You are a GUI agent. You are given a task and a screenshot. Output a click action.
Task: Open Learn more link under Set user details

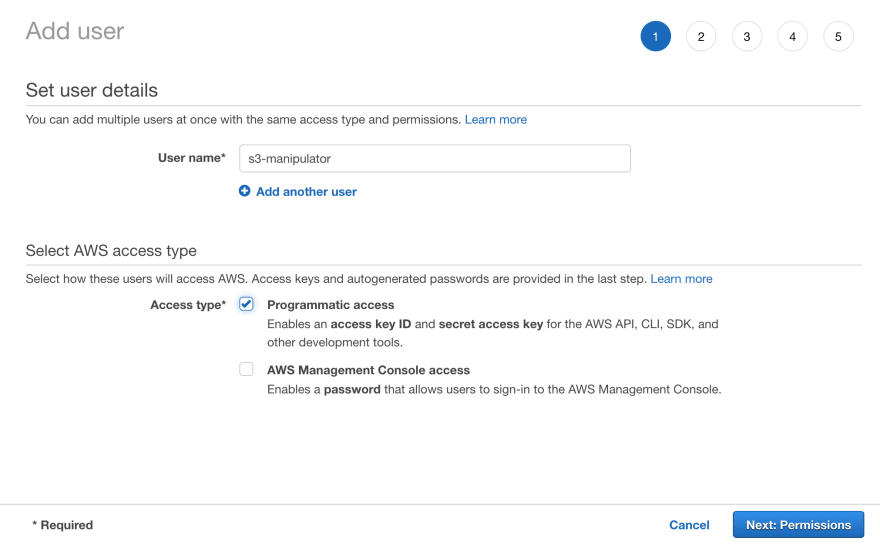pyautogui.click(x=496, y=120)
